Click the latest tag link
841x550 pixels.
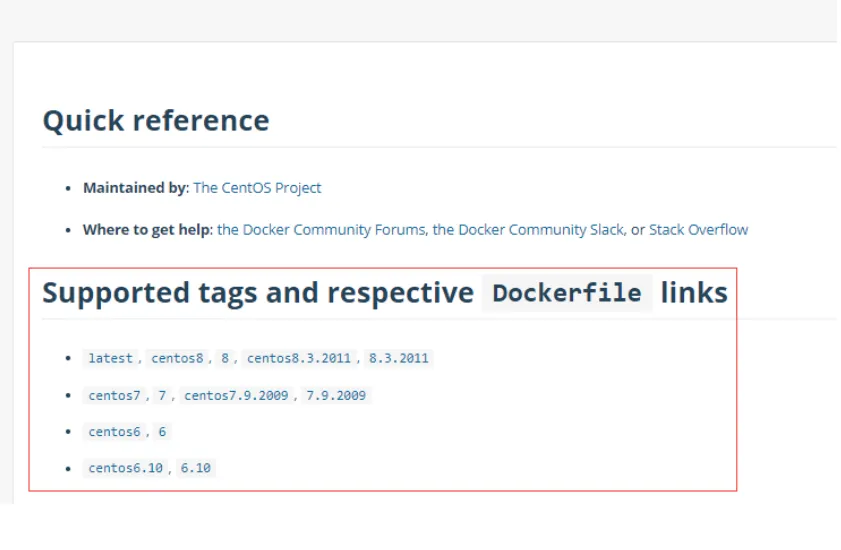click(110, 358)
